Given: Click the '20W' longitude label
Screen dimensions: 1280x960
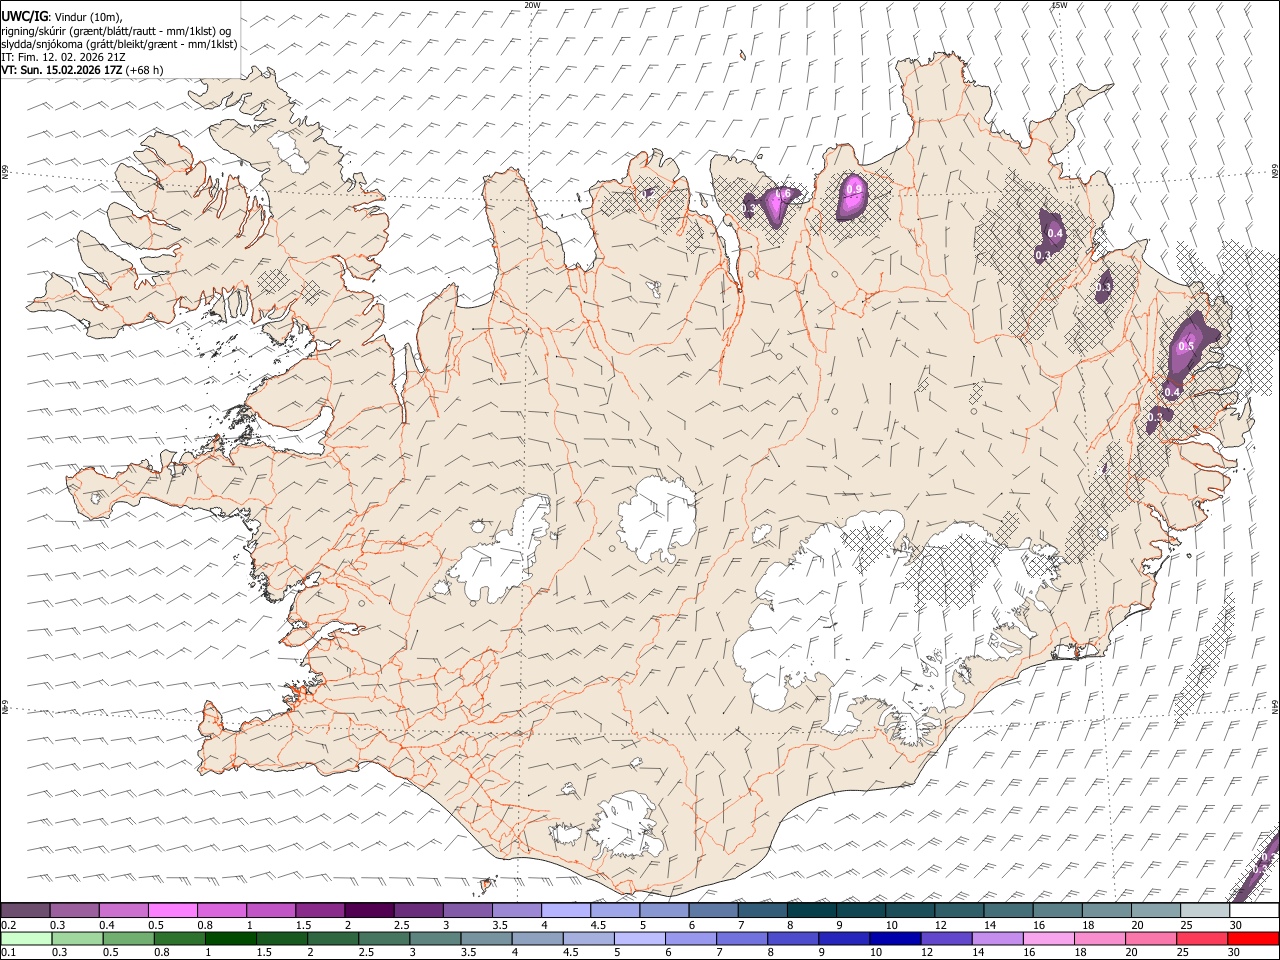Looking at the screenshot, I should [532, 5].
